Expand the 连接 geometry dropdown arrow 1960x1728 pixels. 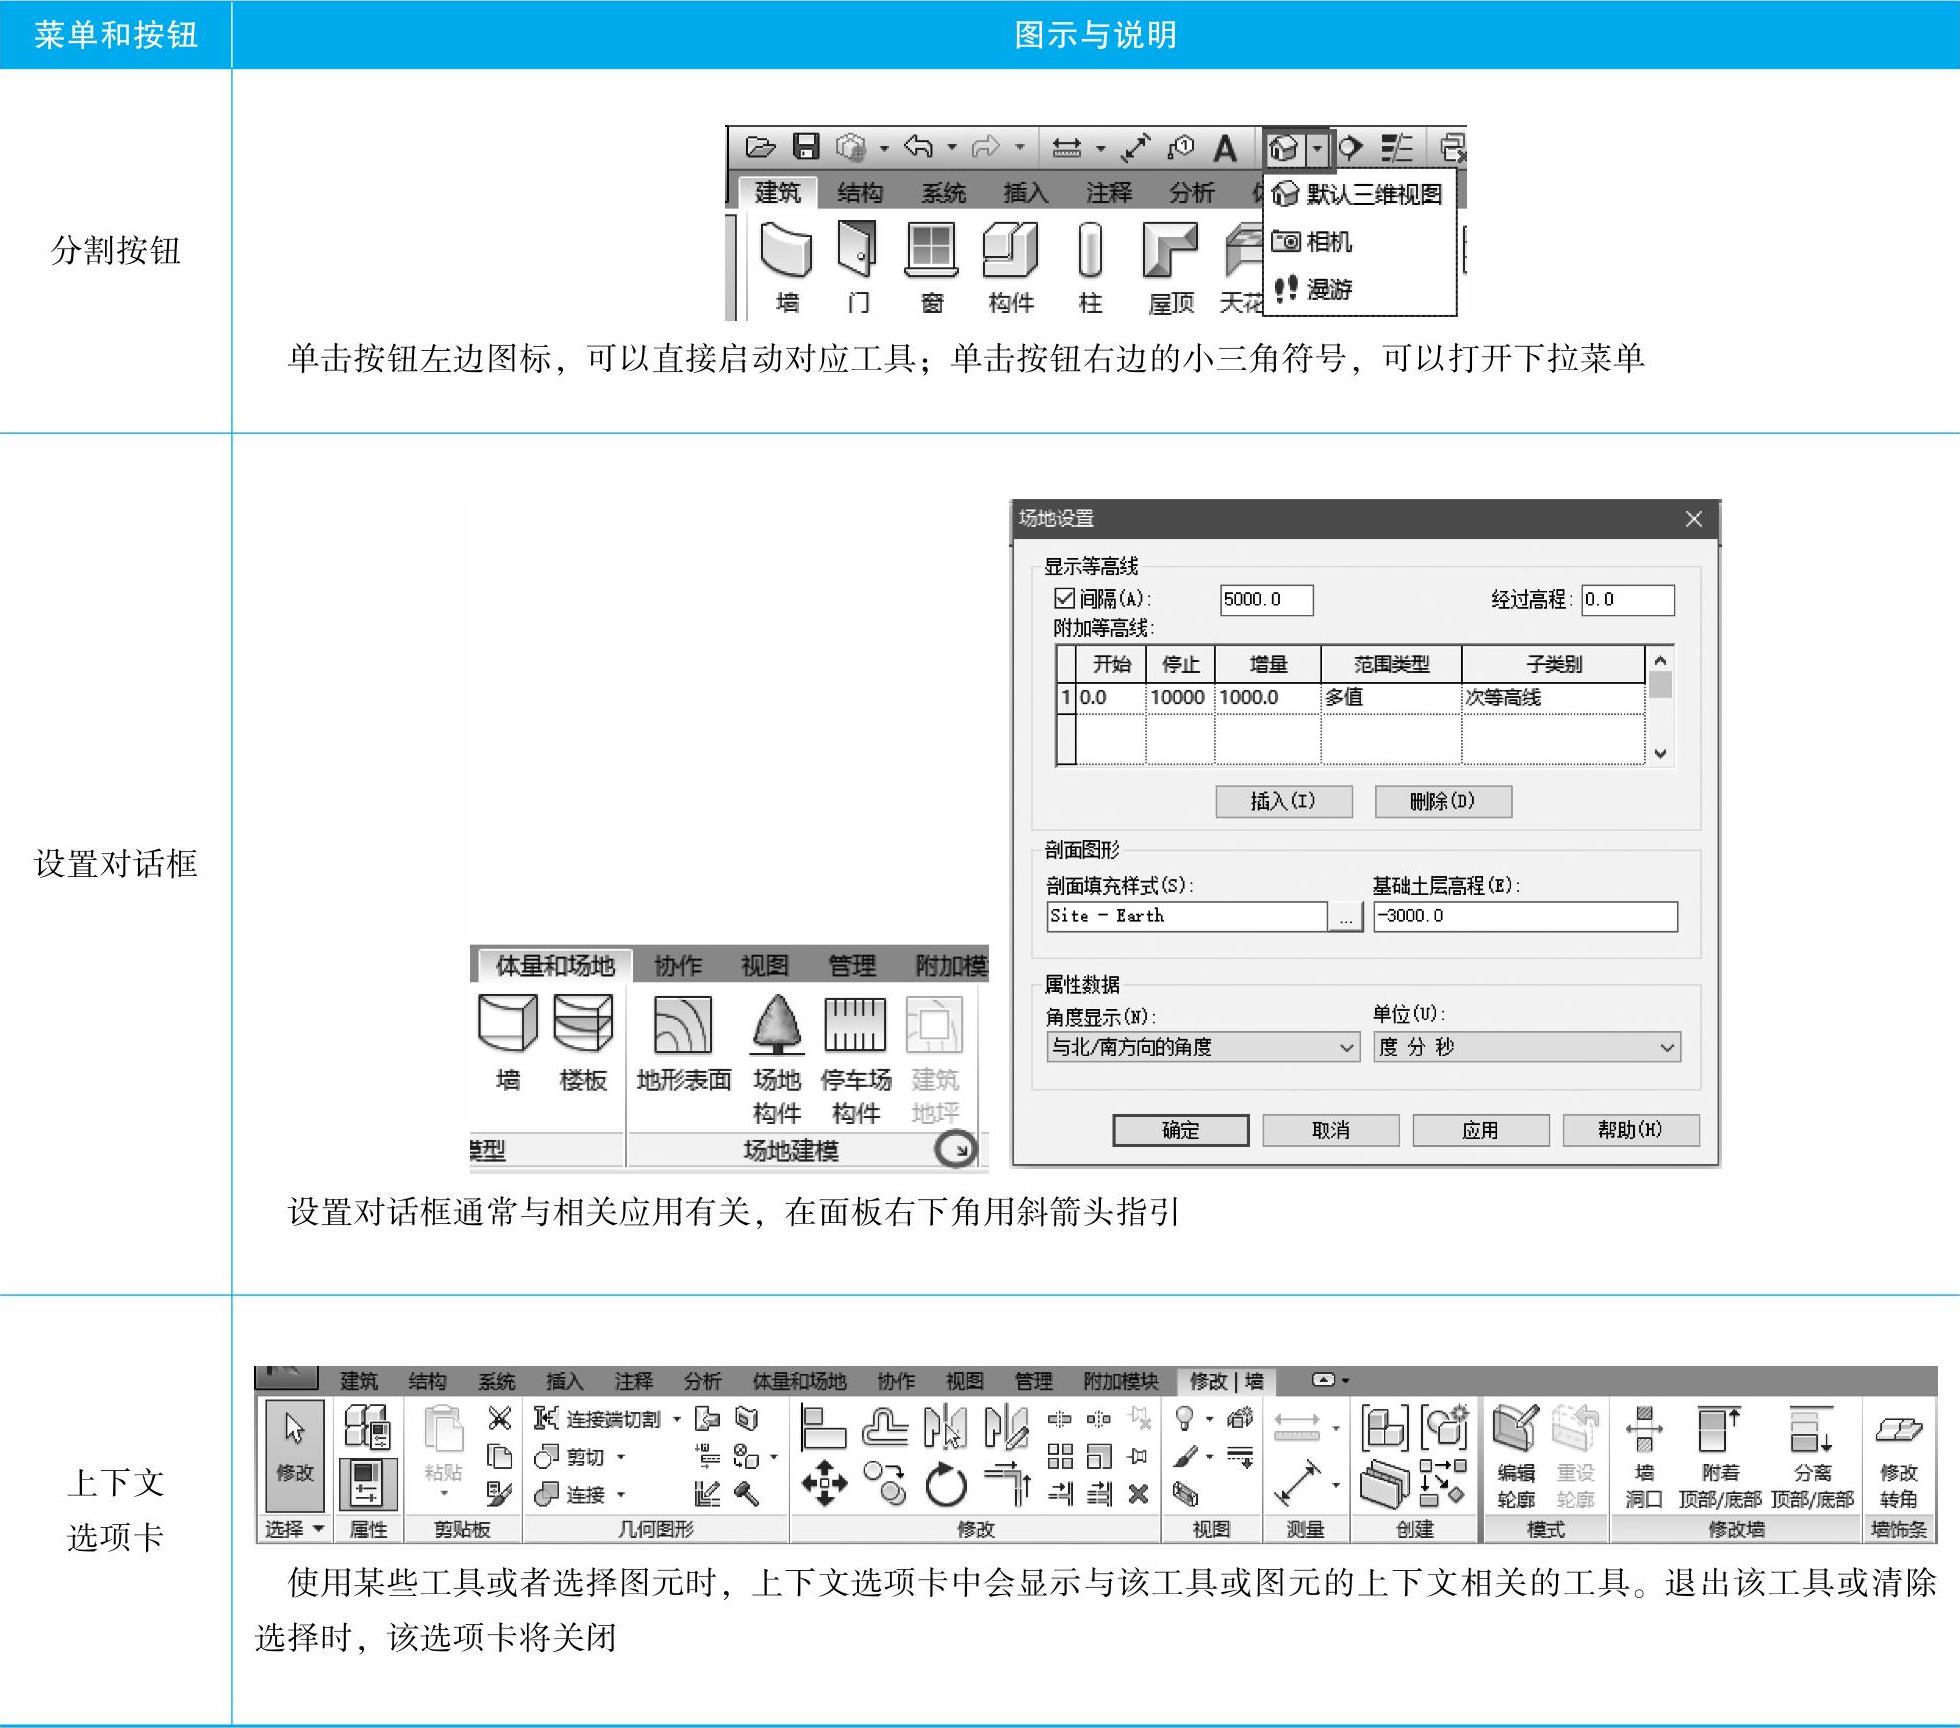tap(621, 1495)
